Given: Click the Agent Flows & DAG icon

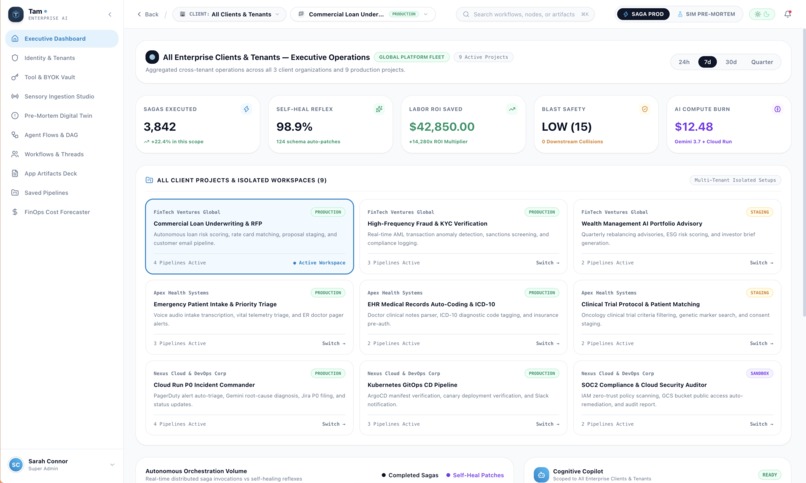Looking at the screenshot, I should point(15,135).
